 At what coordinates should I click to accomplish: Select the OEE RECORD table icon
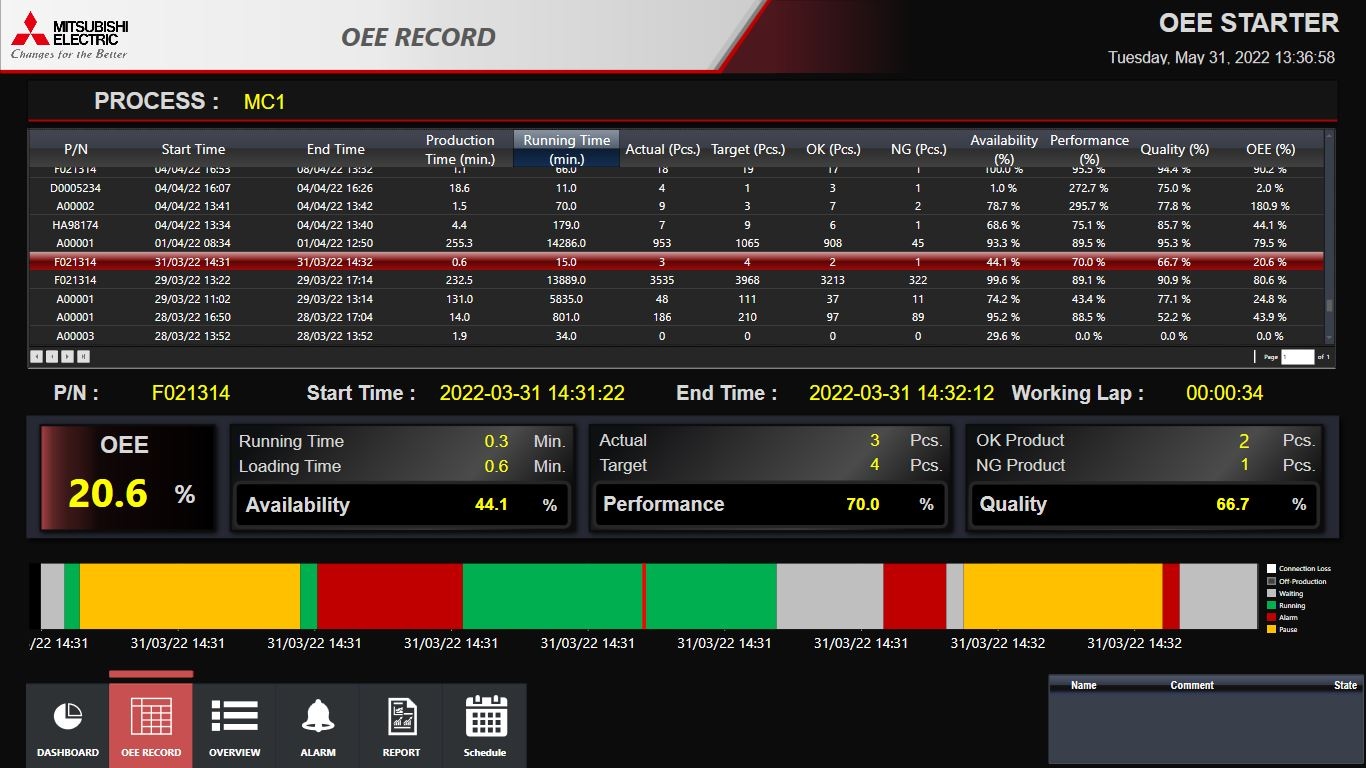click(150, 725)
